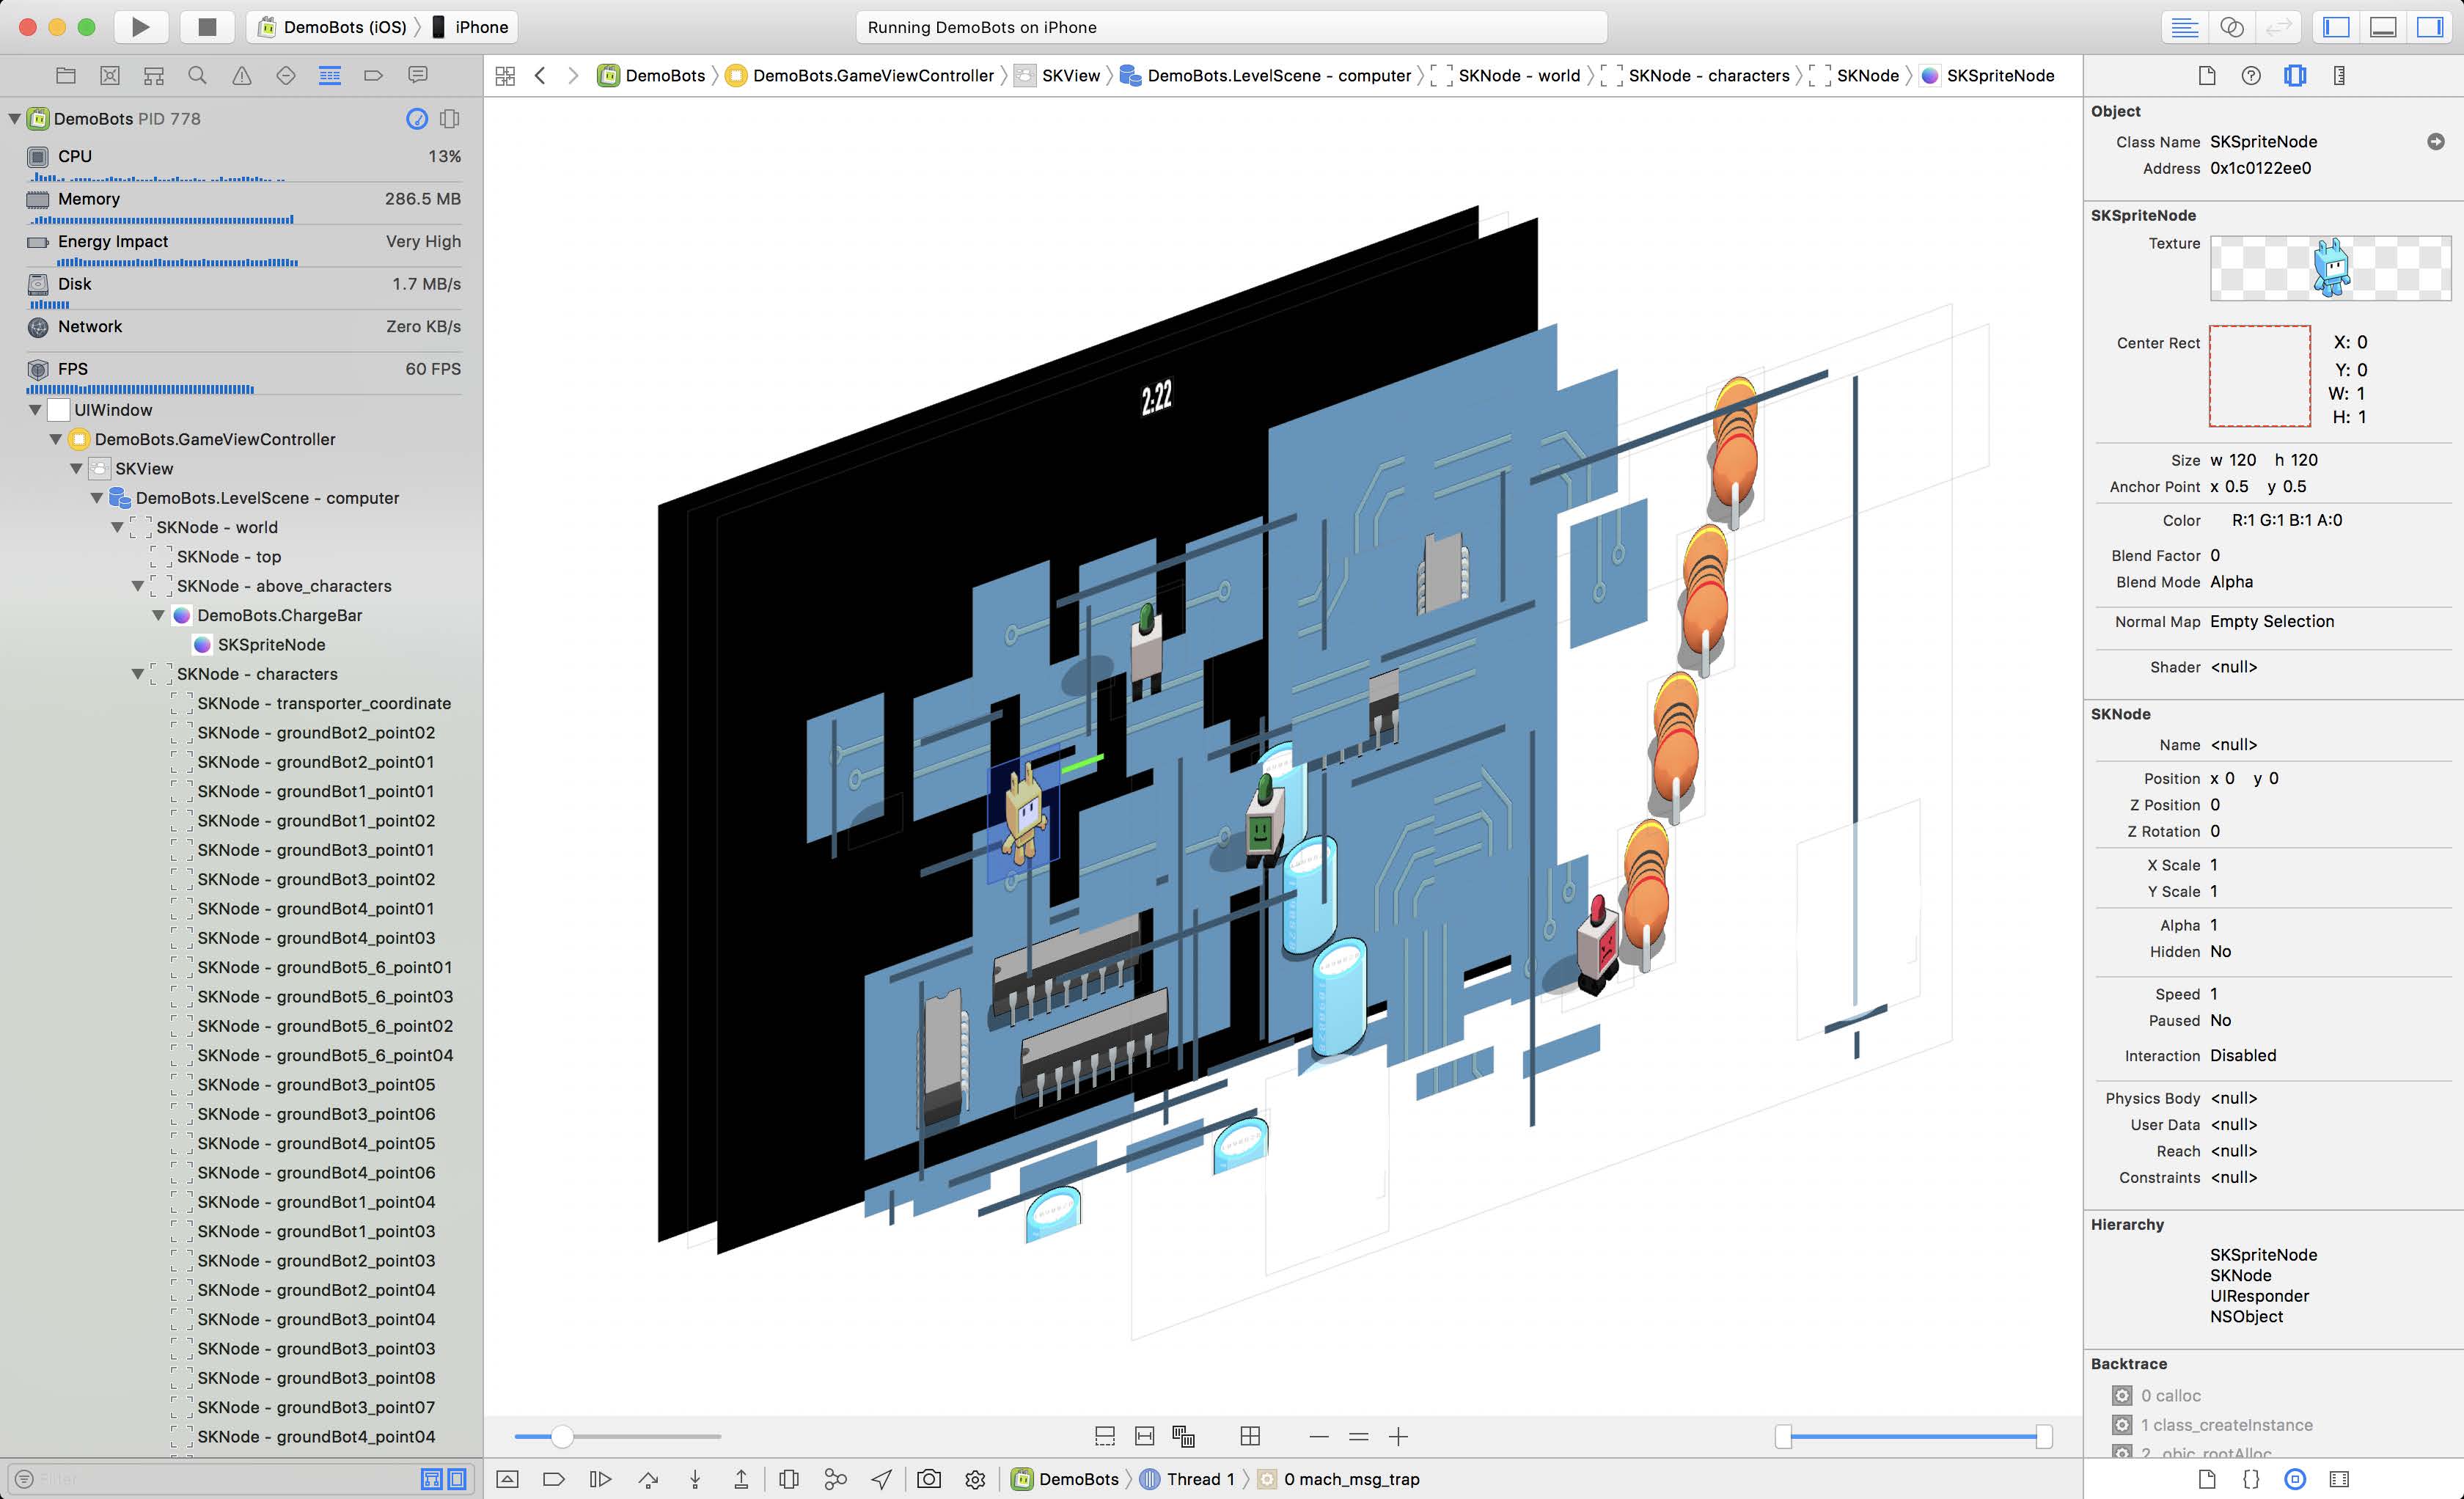Show the File inspector tab

point(2207,76)
